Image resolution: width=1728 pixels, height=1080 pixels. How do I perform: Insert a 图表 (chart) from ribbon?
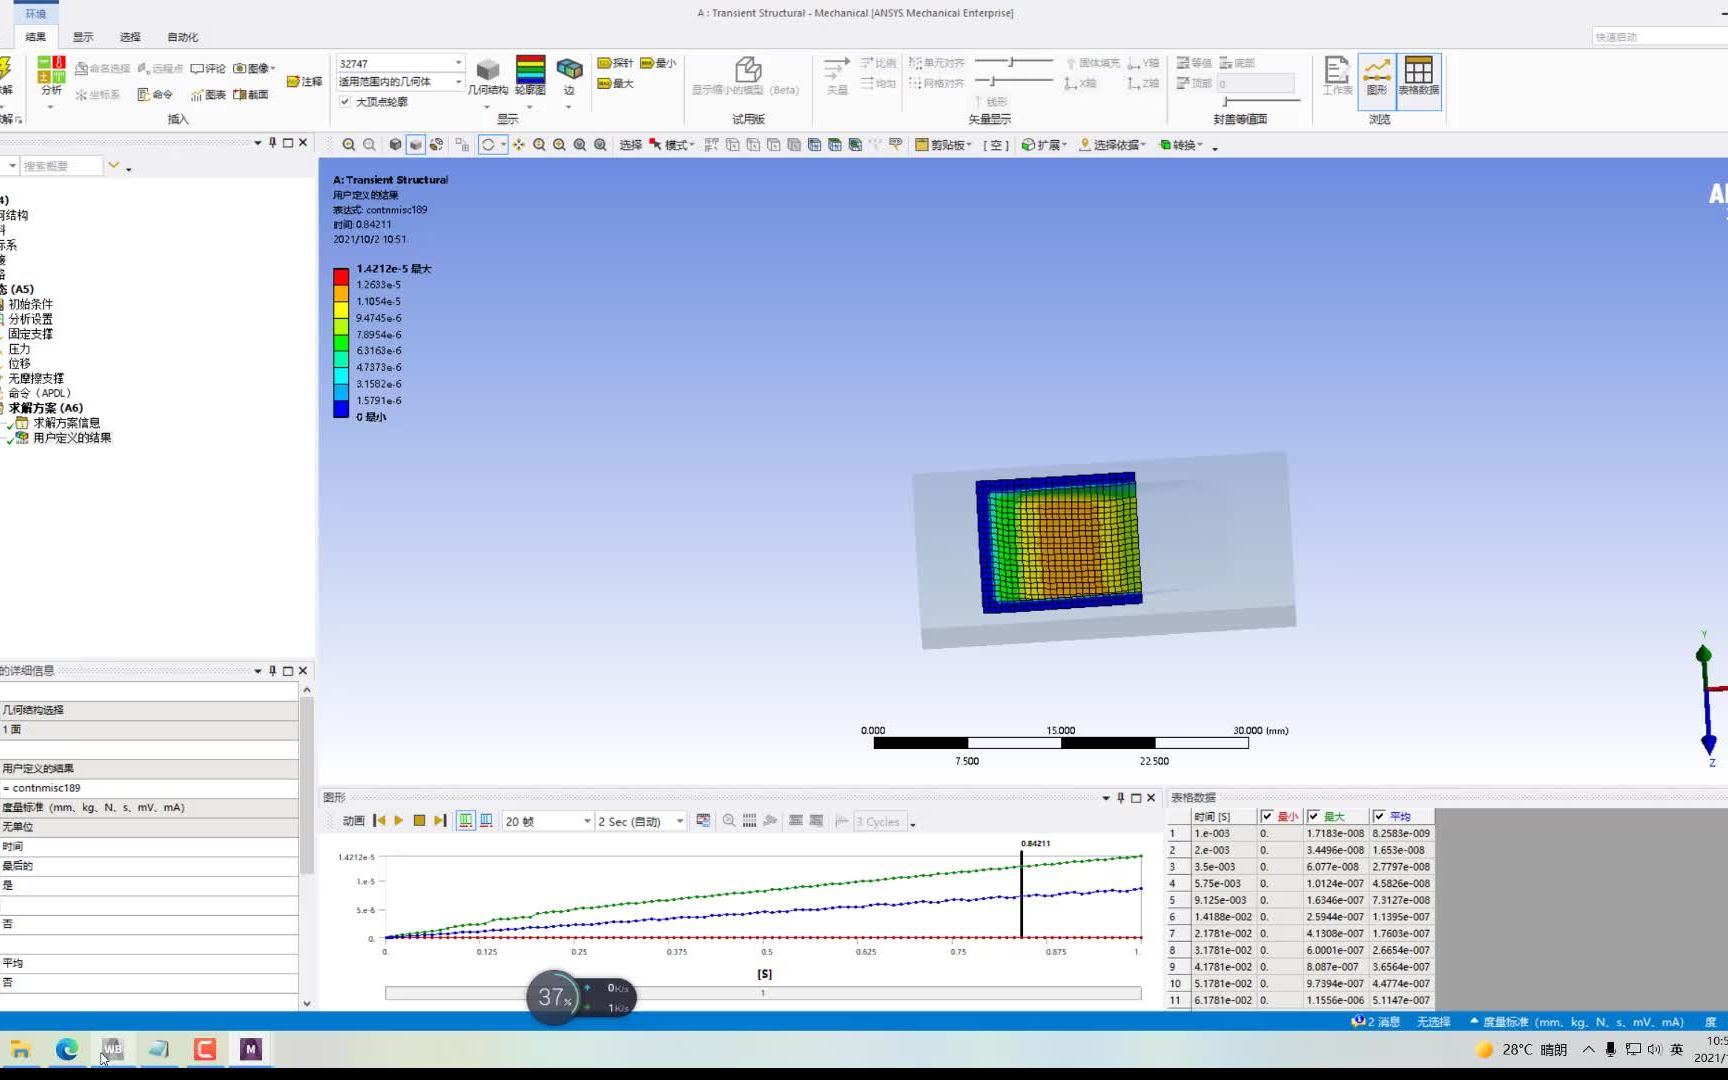(x=208, y=94)
